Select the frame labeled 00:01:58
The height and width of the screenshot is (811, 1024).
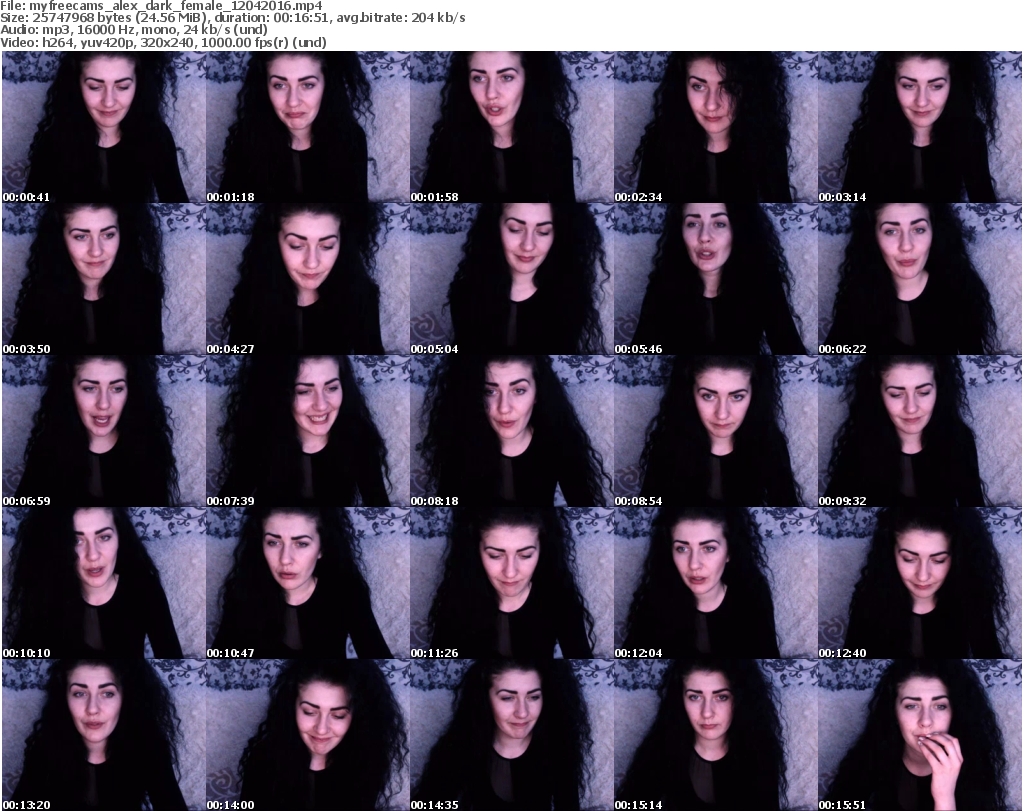511,127
